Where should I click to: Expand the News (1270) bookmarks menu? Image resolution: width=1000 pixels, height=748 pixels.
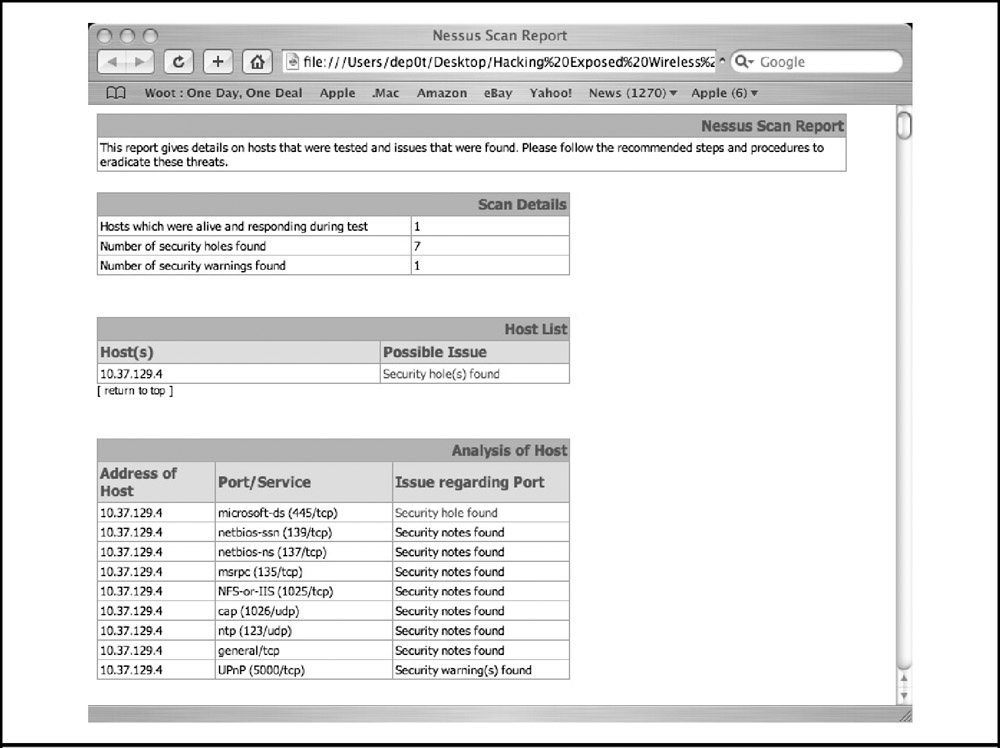(x=633, y=93)
